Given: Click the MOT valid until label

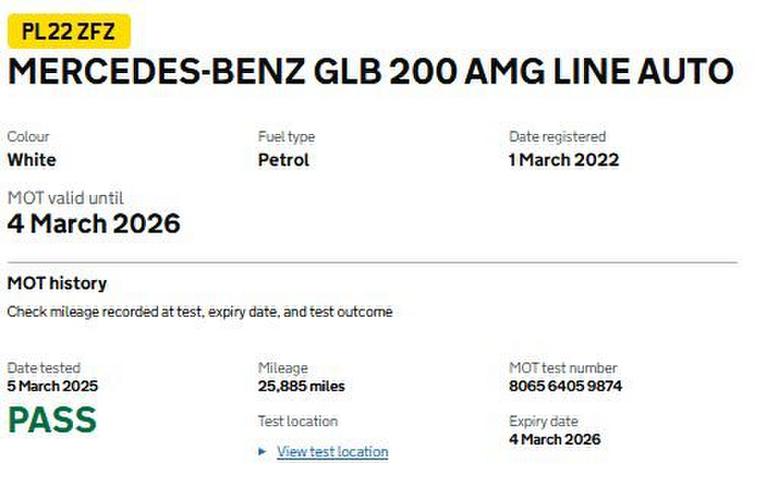Looking at the screenshot, I should click(x=65, y=198).
